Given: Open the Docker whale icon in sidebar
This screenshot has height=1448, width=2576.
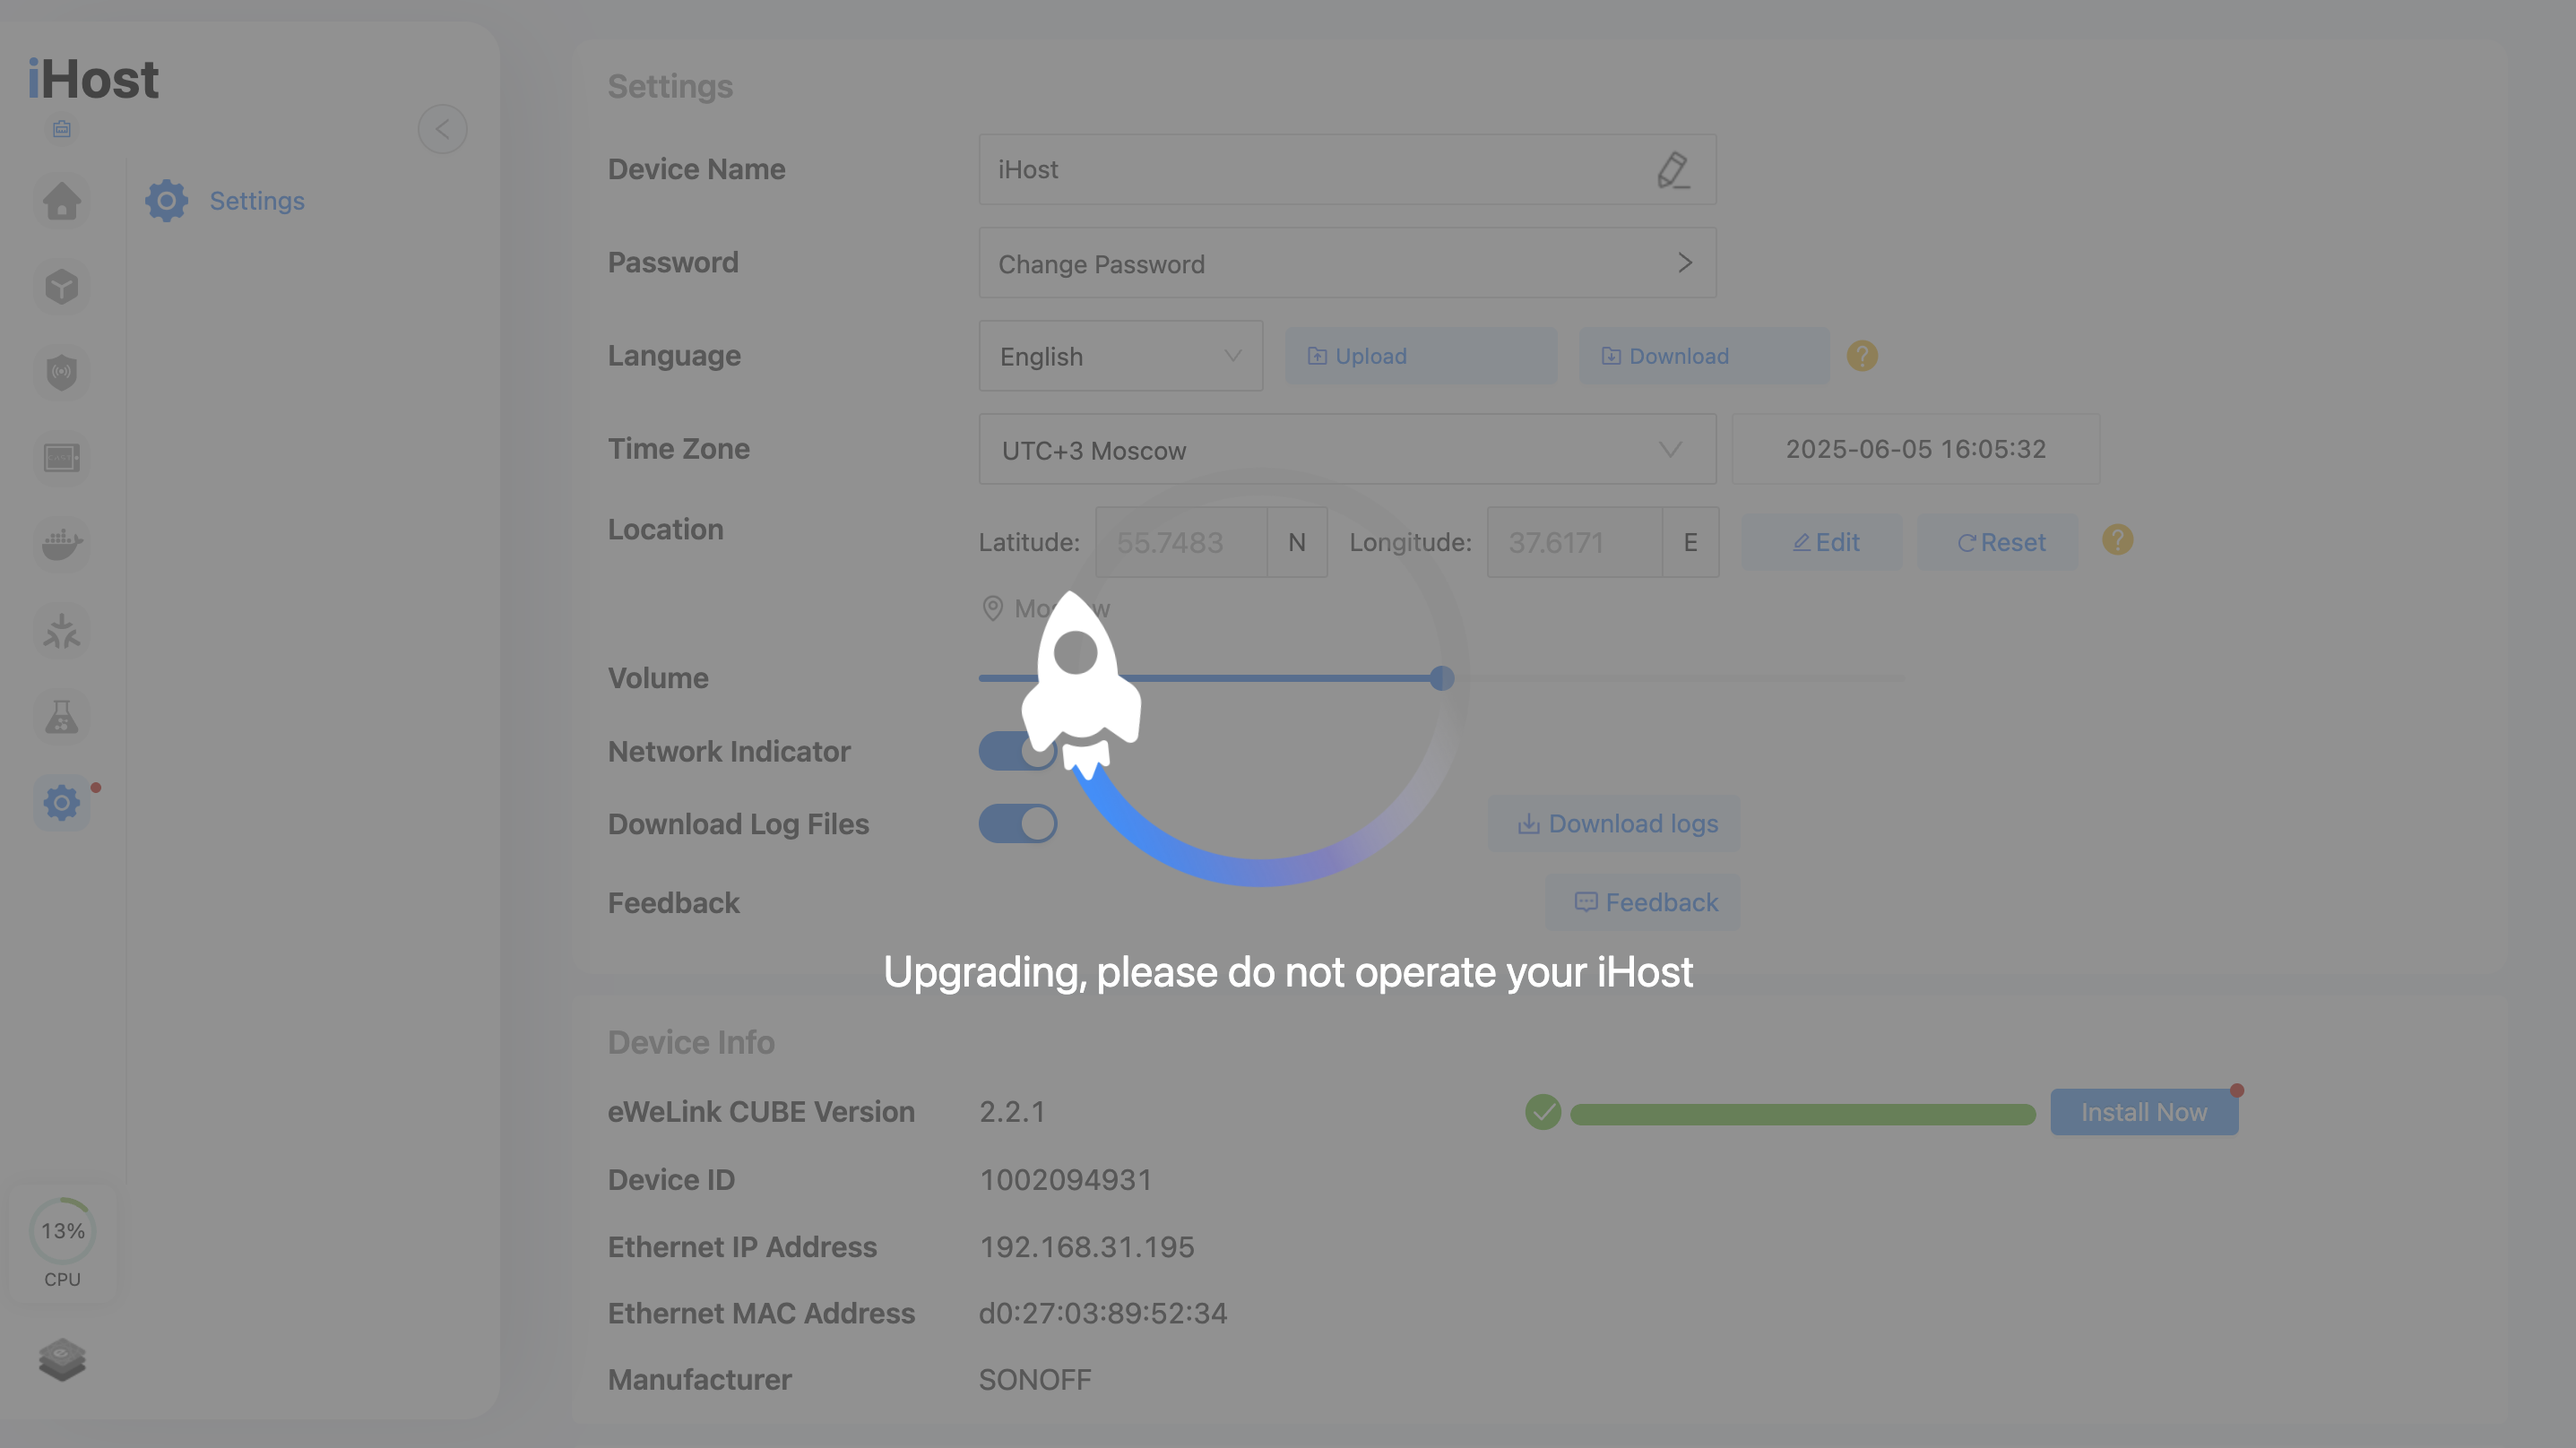Looking at the screenshot, I should pyautogui.click(x=62, y=544).
